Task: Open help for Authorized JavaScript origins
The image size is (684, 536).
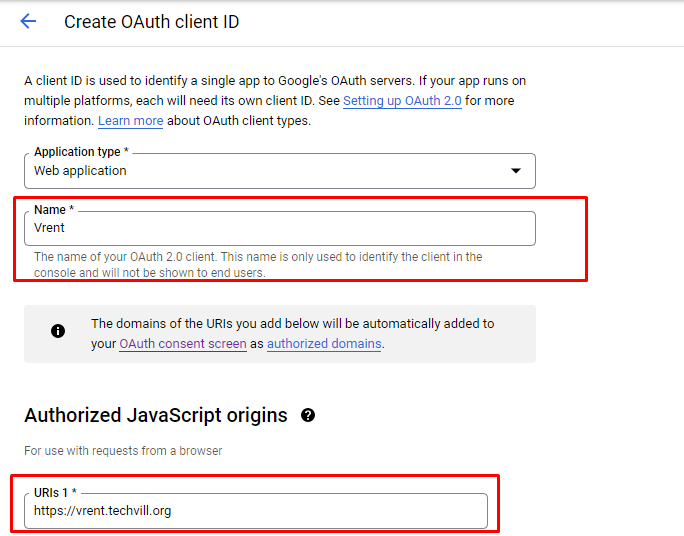Action: [x=308, y=415]
